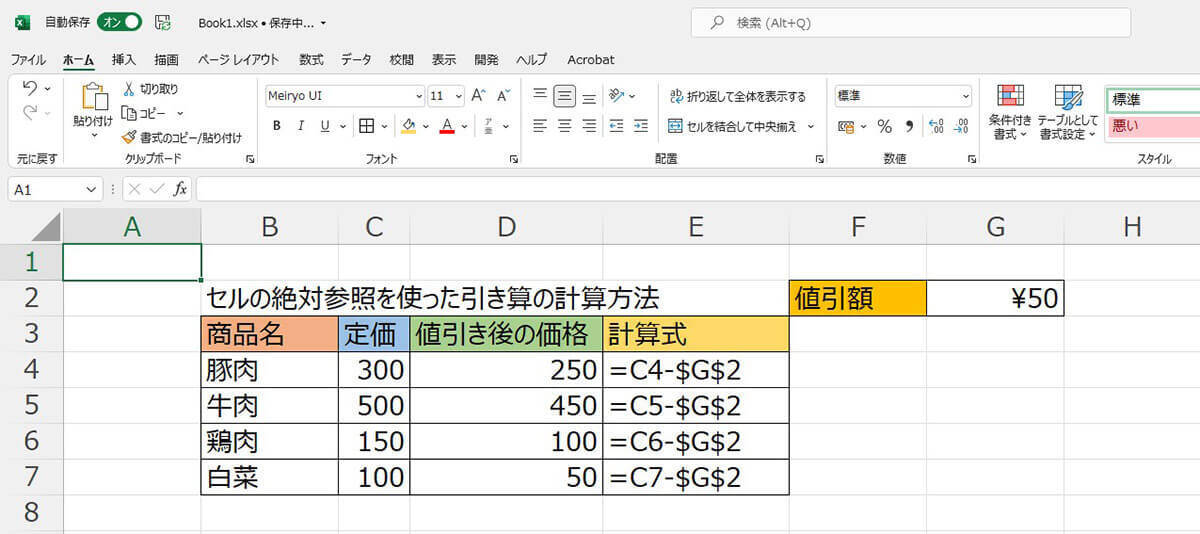This screenshot has height=534, width=1200.
Task: Open the Meiryo UI font name dropdown
Action: pos(419,97)
